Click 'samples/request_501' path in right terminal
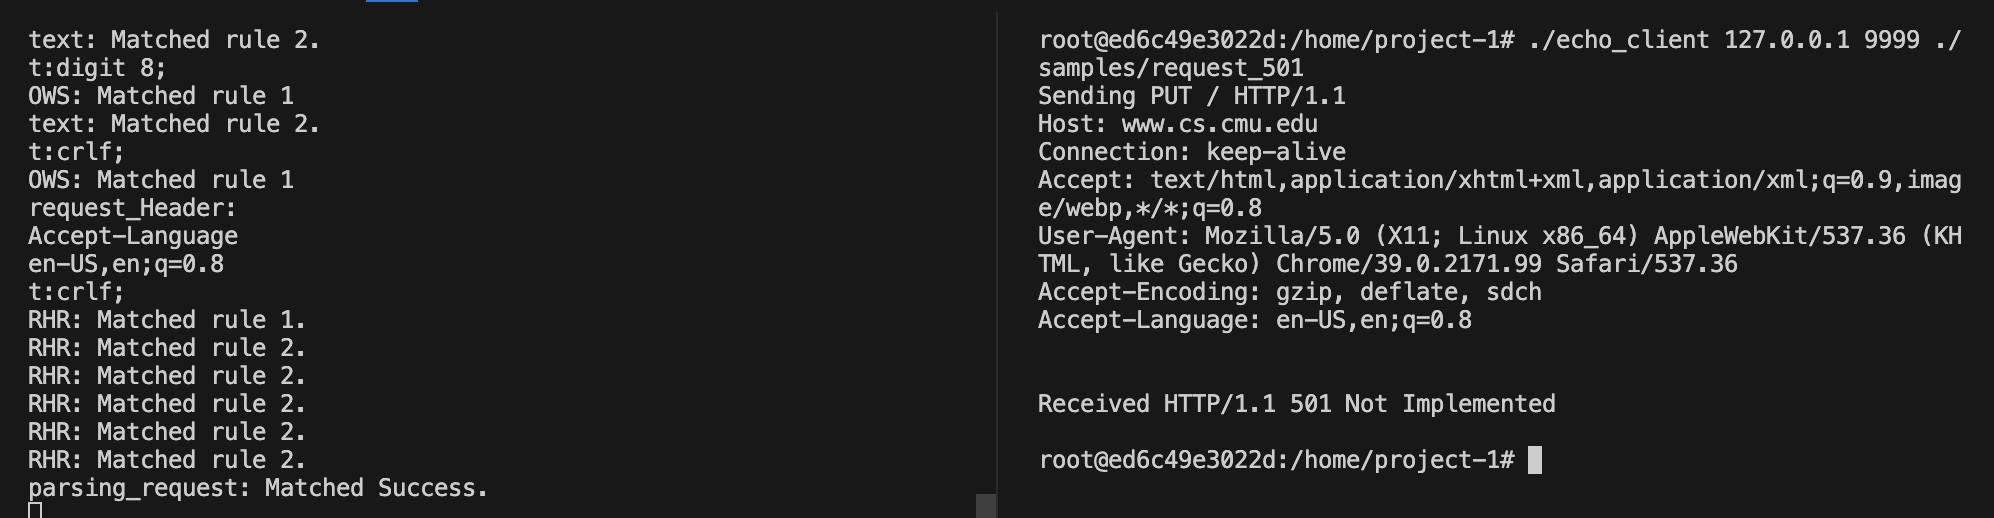 pyautogui.click(x=1170, y=68)
